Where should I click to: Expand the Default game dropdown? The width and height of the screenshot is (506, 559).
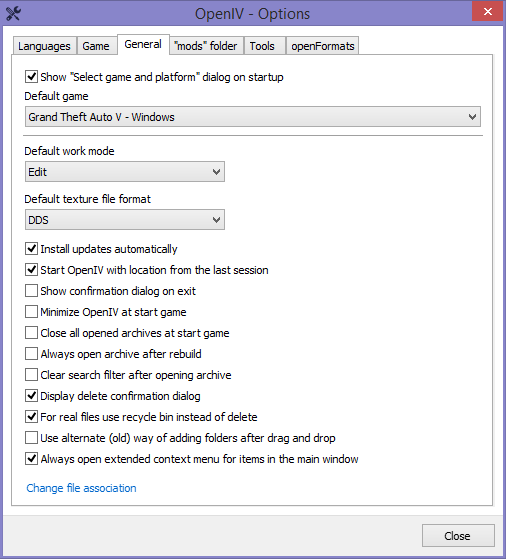tap(253, 117)
